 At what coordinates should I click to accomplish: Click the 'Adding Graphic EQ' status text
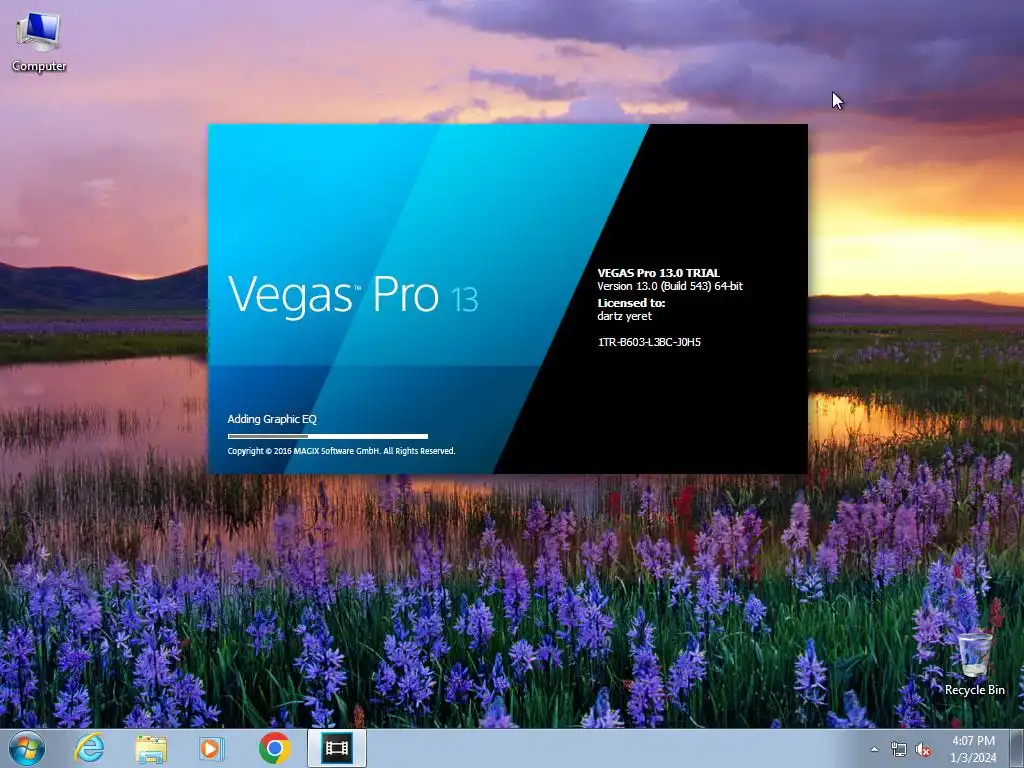(x=272, y=419)
